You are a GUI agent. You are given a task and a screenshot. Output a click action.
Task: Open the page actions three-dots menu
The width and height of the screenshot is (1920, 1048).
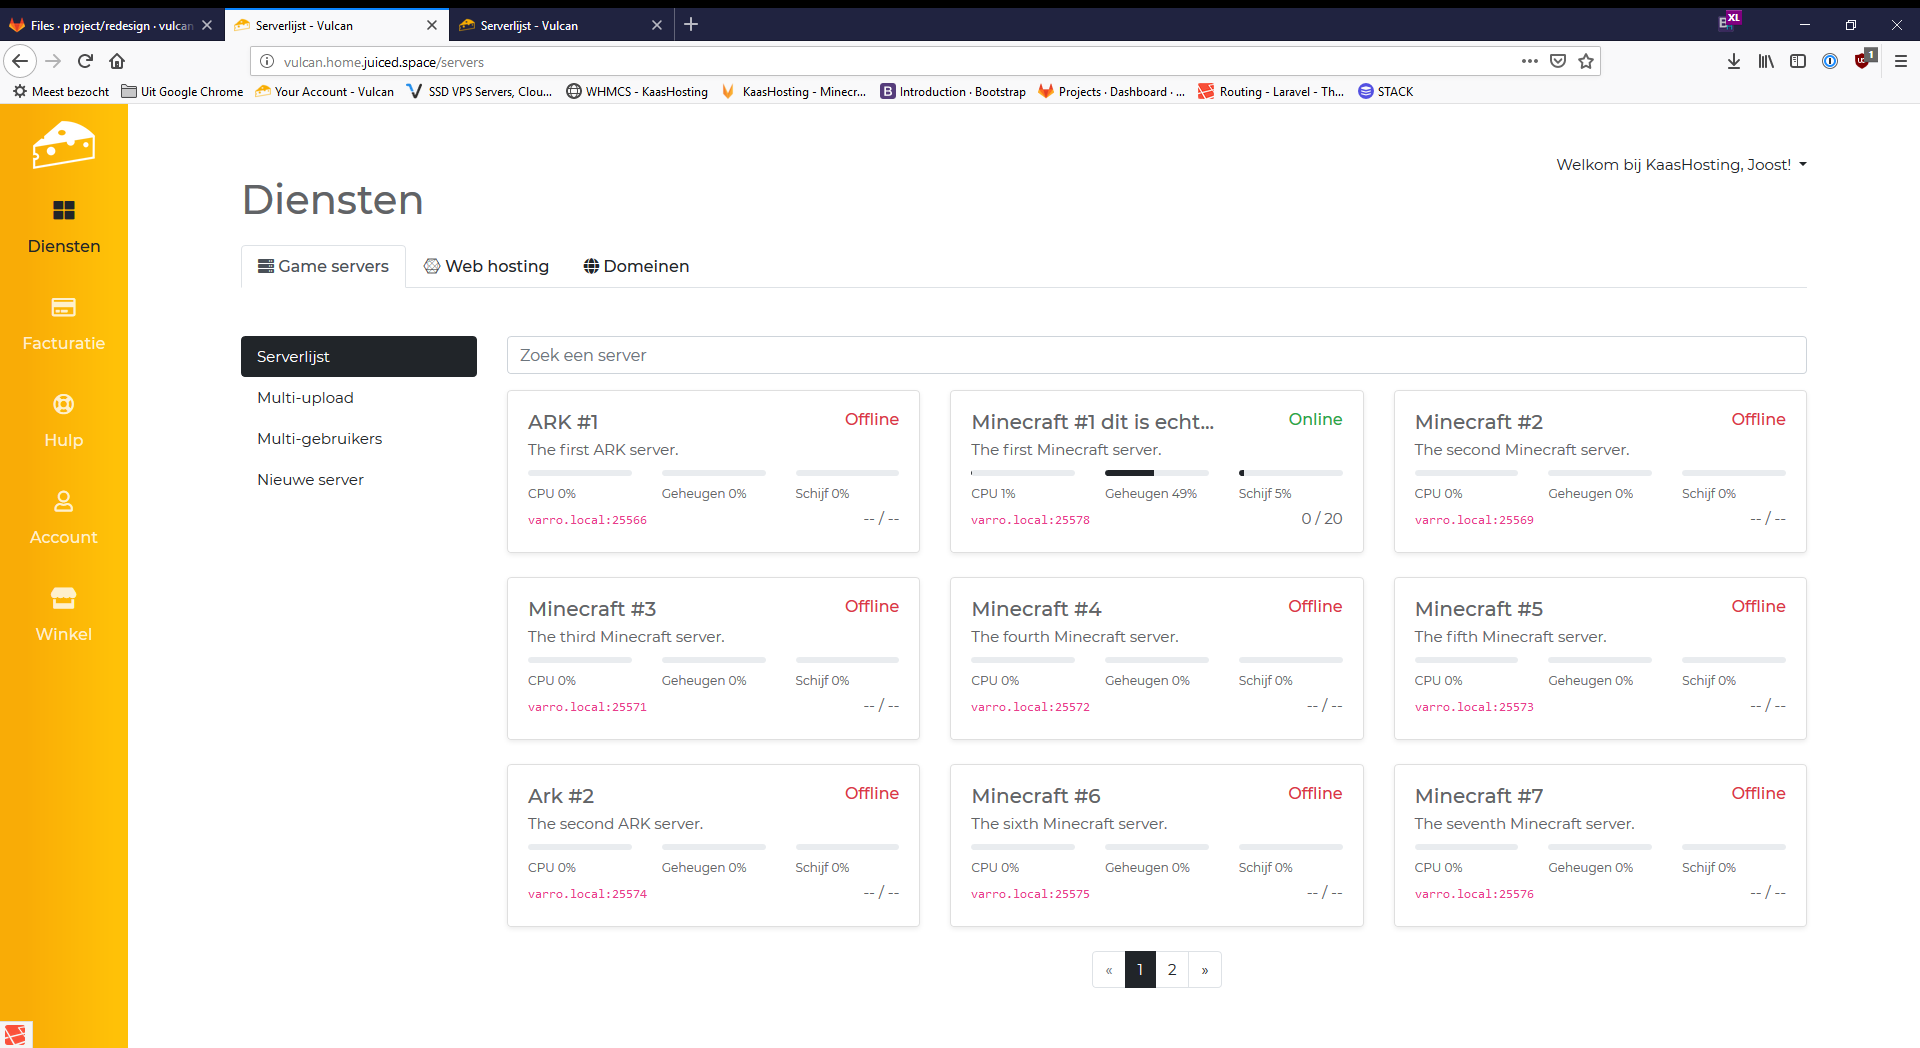point(1529,62)
